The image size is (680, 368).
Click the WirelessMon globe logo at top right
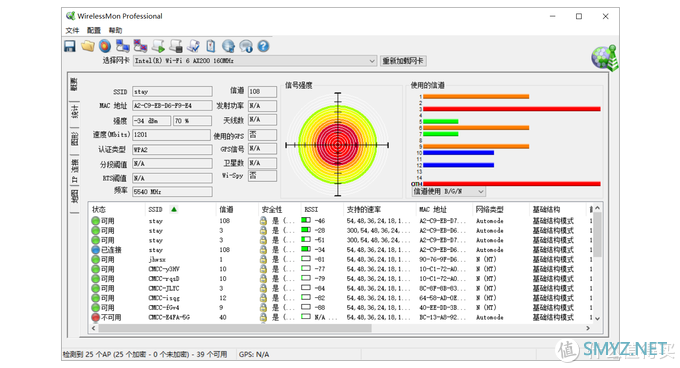(605, 58)
